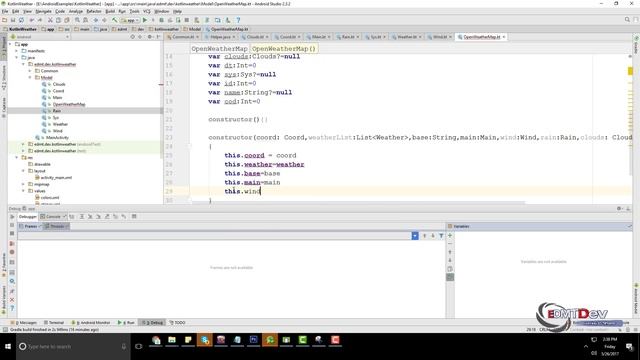Image resolution: width=640 pixels, height=360 pixels.
Task: Click the yellow warning marker in editor gutter stripe
Action: click(630, 71)
